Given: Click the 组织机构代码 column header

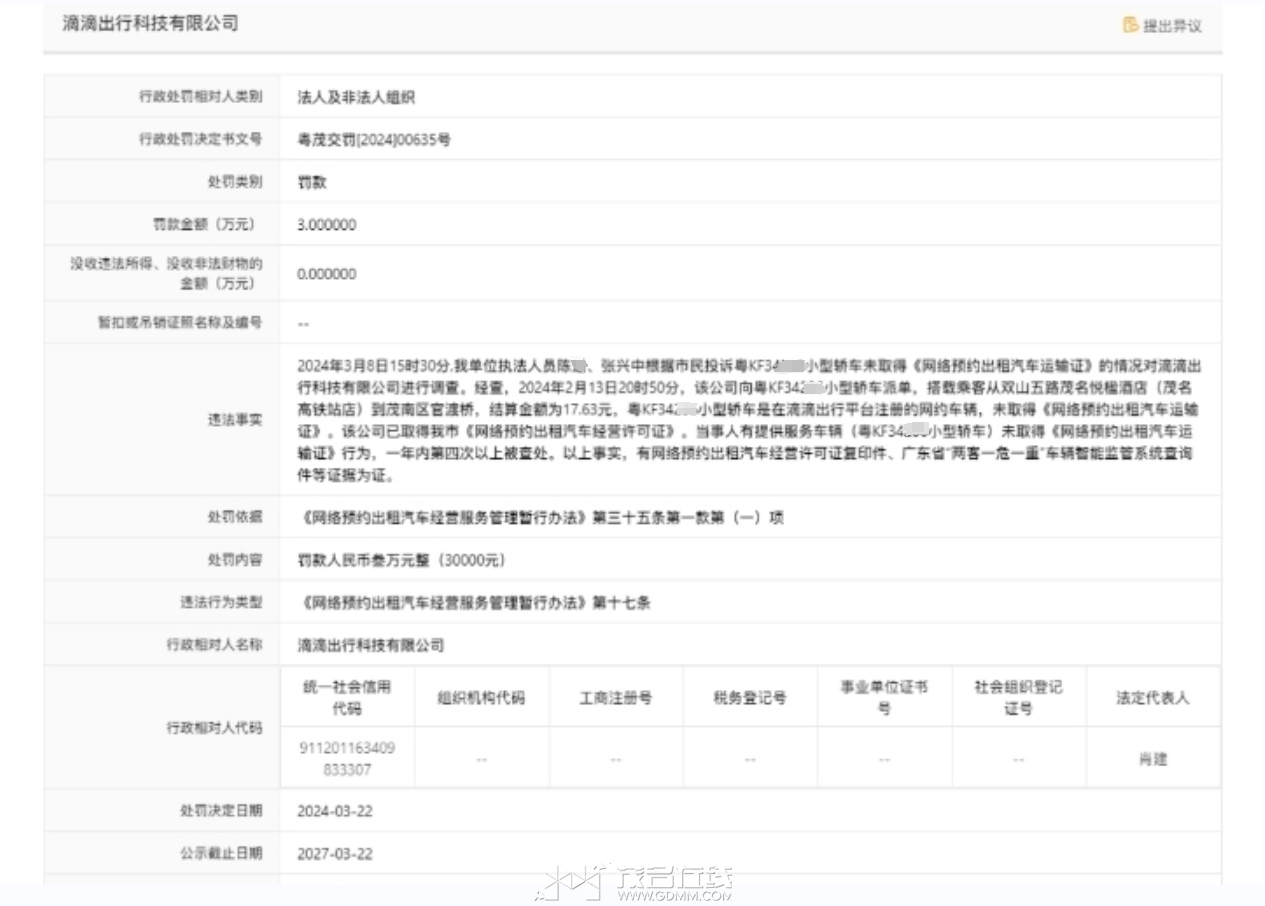Looking at the screenshot, I should click(481, 698).
